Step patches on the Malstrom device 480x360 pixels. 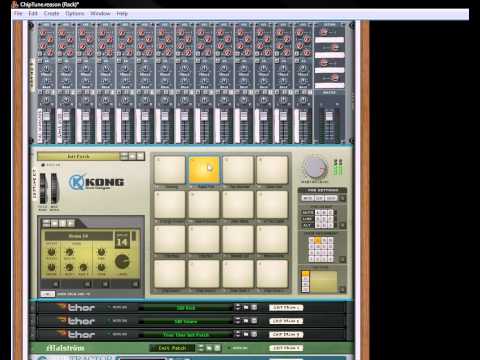[x=201, y=348]
